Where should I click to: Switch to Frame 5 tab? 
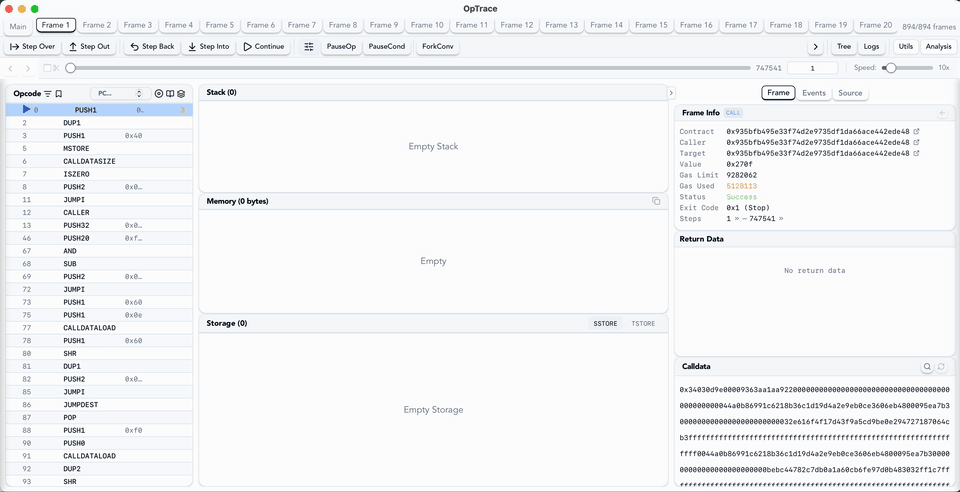[x=219, y=25]
